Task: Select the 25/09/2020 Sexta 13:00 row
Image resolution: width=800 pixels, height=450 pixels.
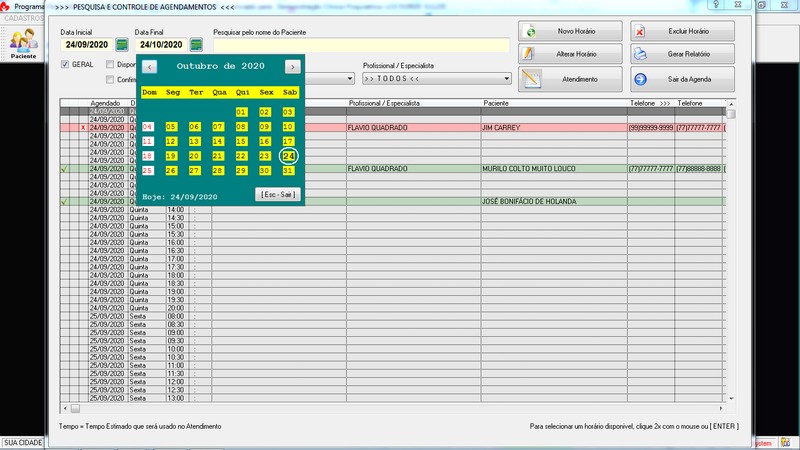Action: click(x=393, y=398)
